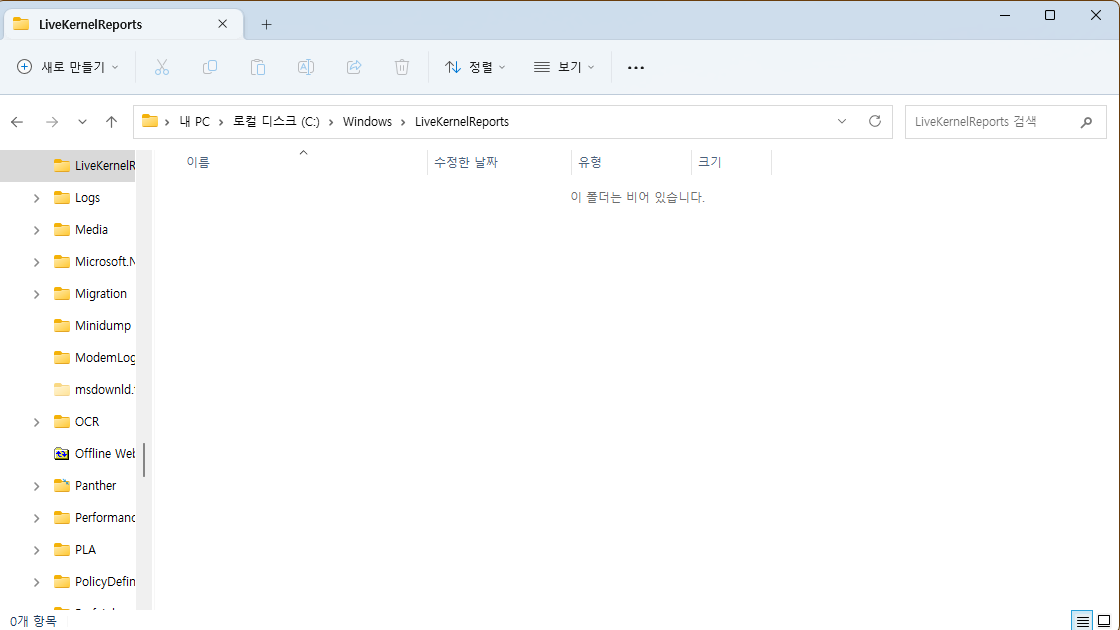Click the Paste icon in the toolbar

tap(258, 67)
